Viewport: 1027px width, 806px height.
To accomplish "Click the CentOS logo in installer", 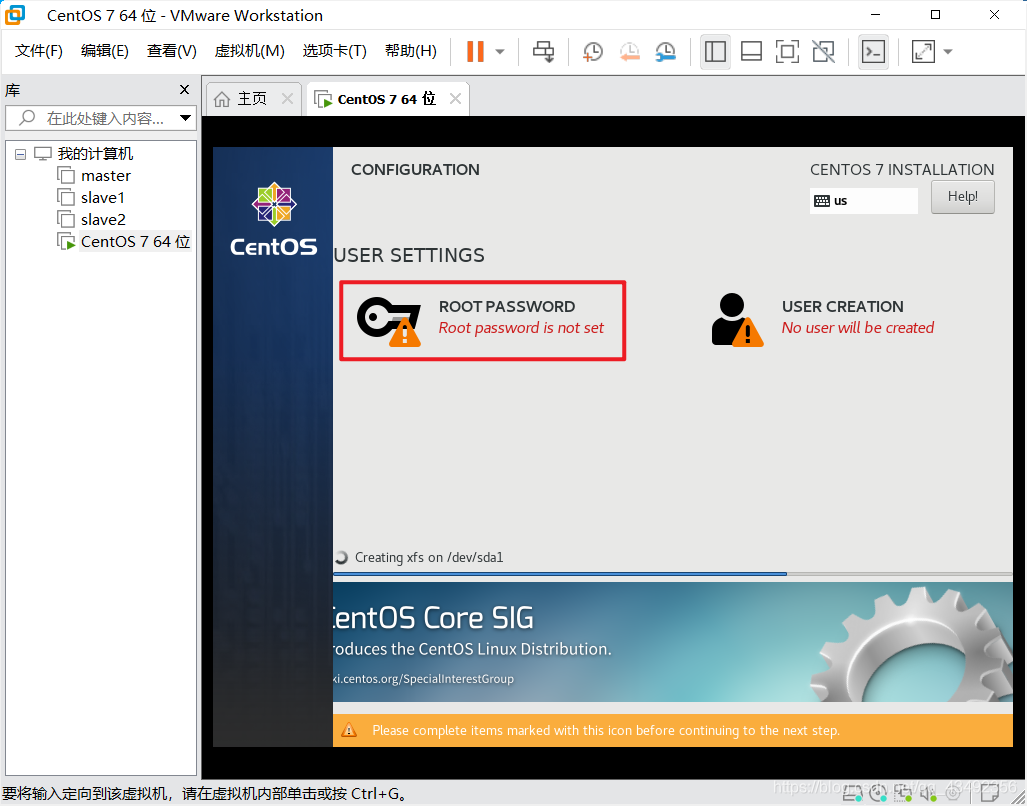I will [274, 219].
